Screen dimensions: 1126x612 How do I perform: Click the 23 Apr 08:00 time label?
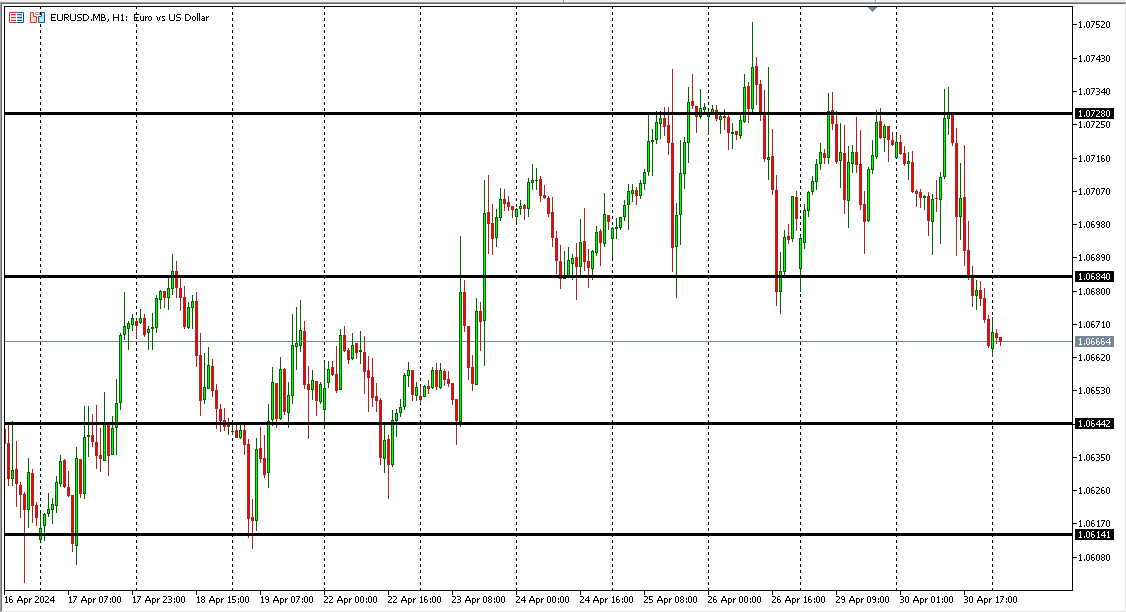[478, 599]
